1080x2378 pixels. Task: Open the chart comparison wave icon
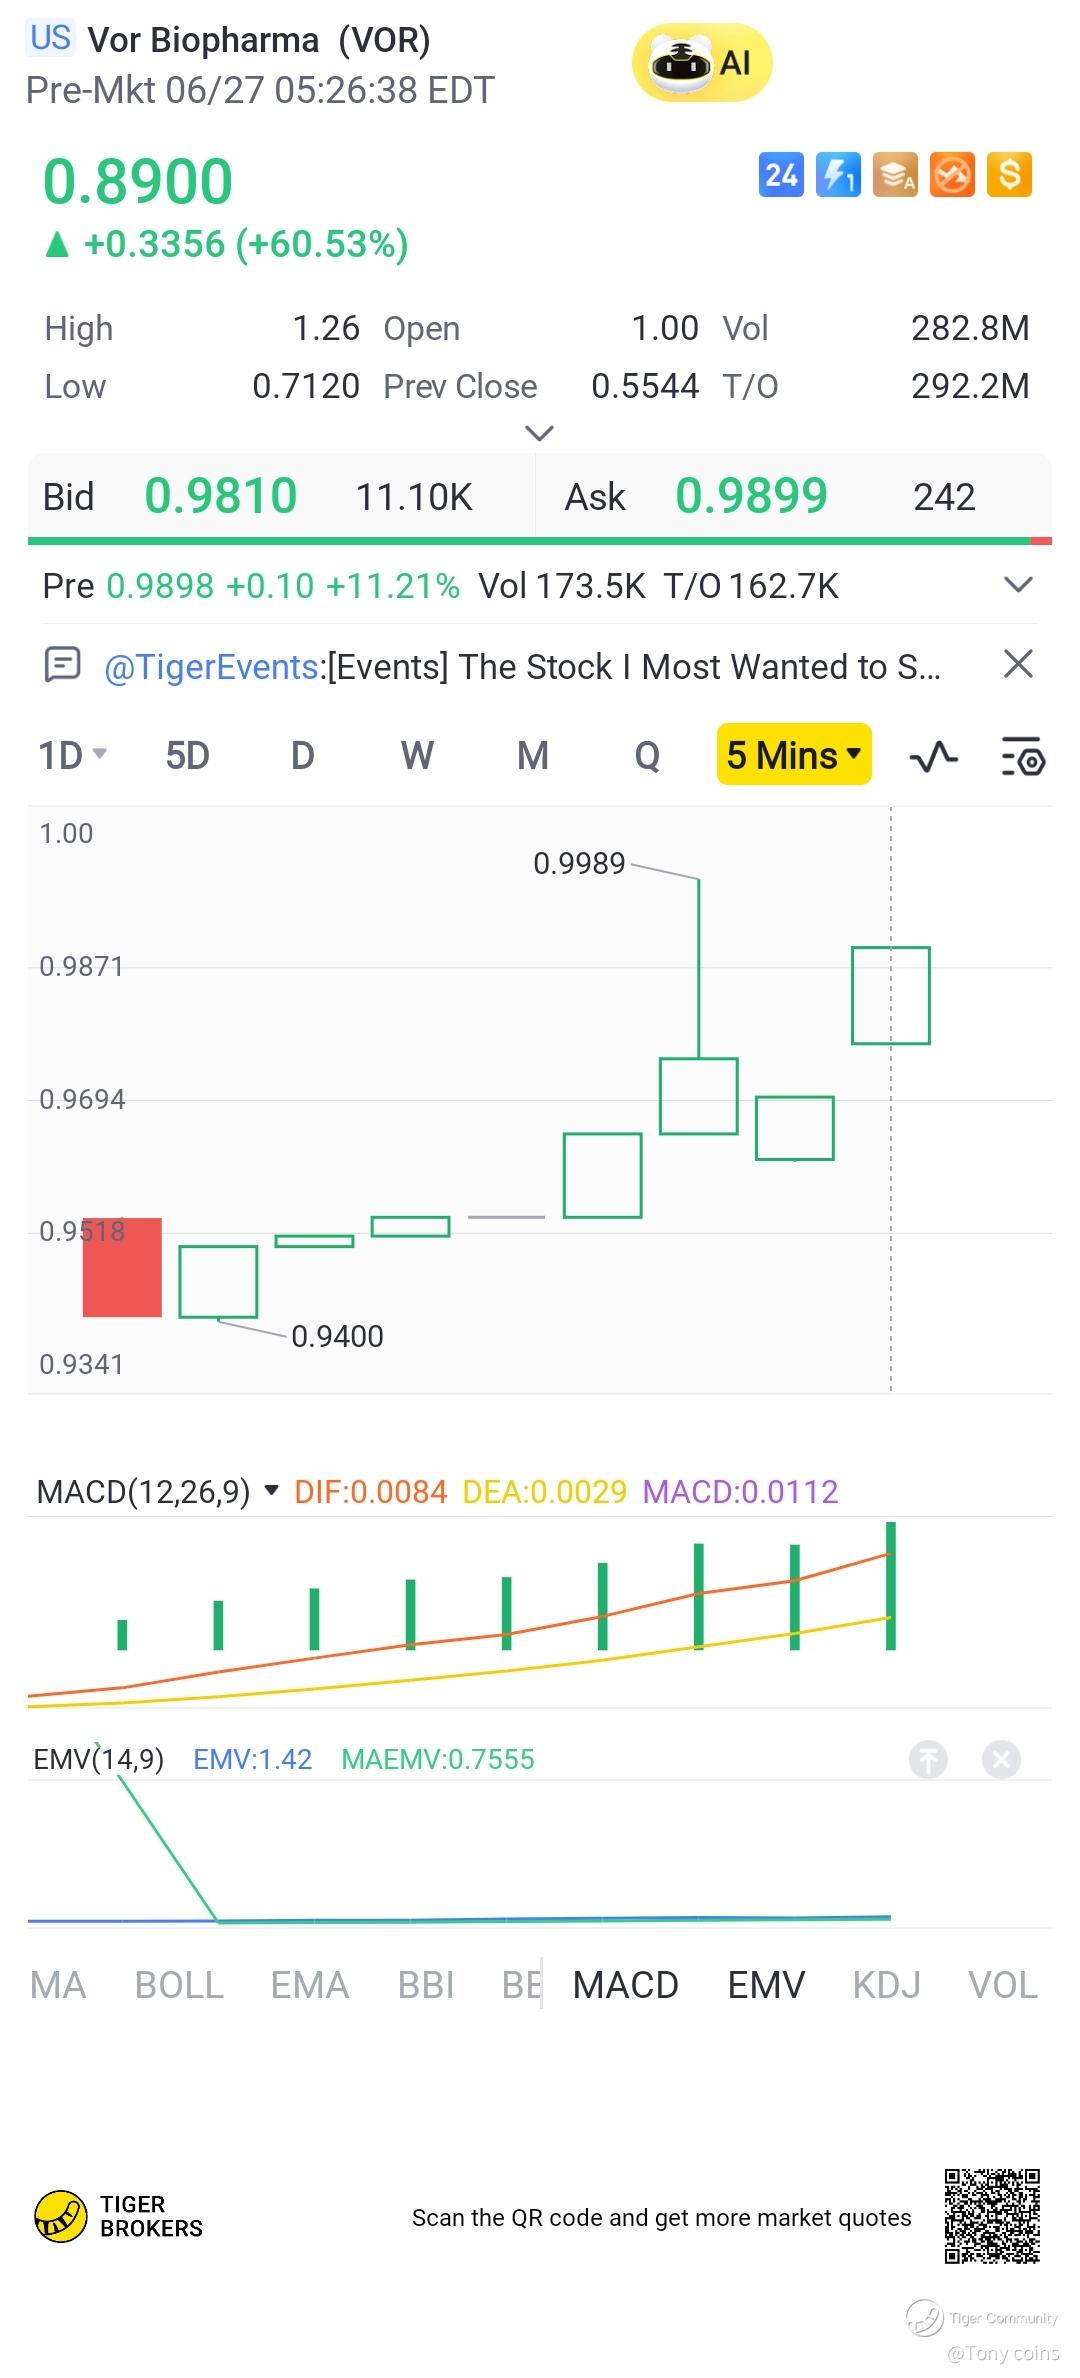pyautogui.click(x=934, y=757)
